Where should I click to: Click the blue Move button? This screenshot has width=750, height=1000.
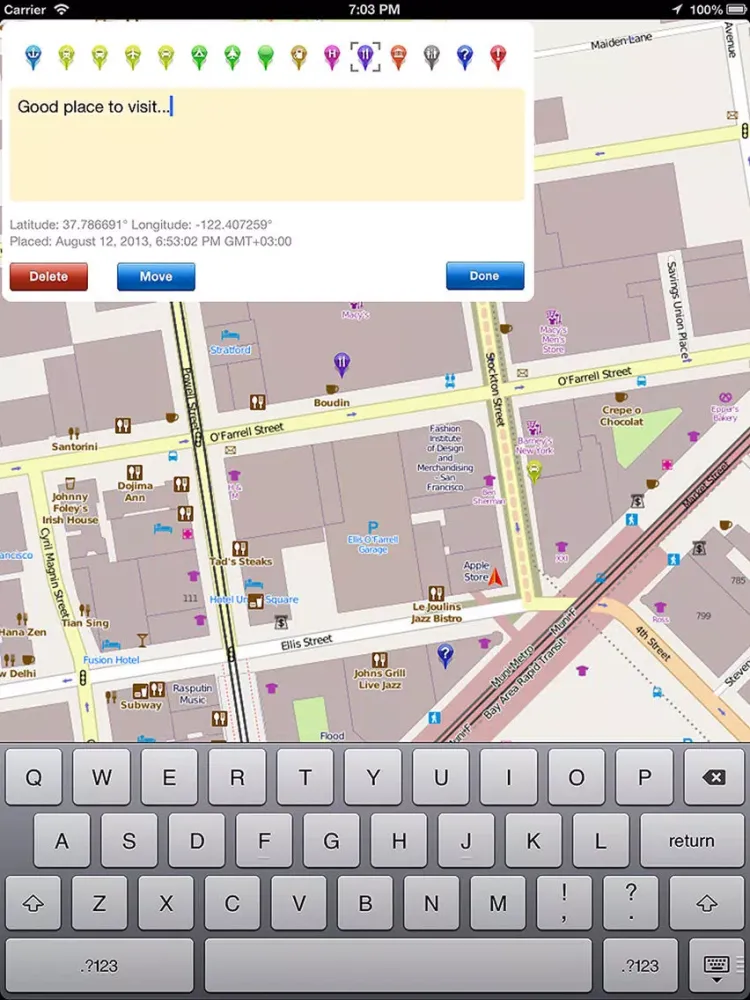(156, 277)
